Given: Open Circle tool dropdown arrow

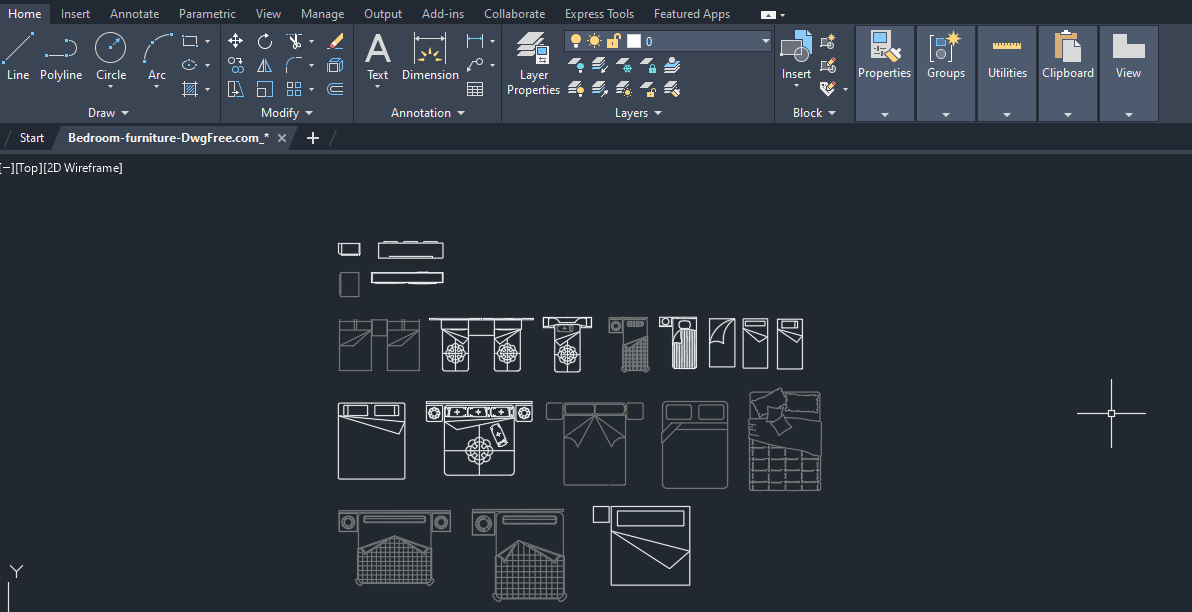Looking at the screenshot, I should click(x=111, y=87).
